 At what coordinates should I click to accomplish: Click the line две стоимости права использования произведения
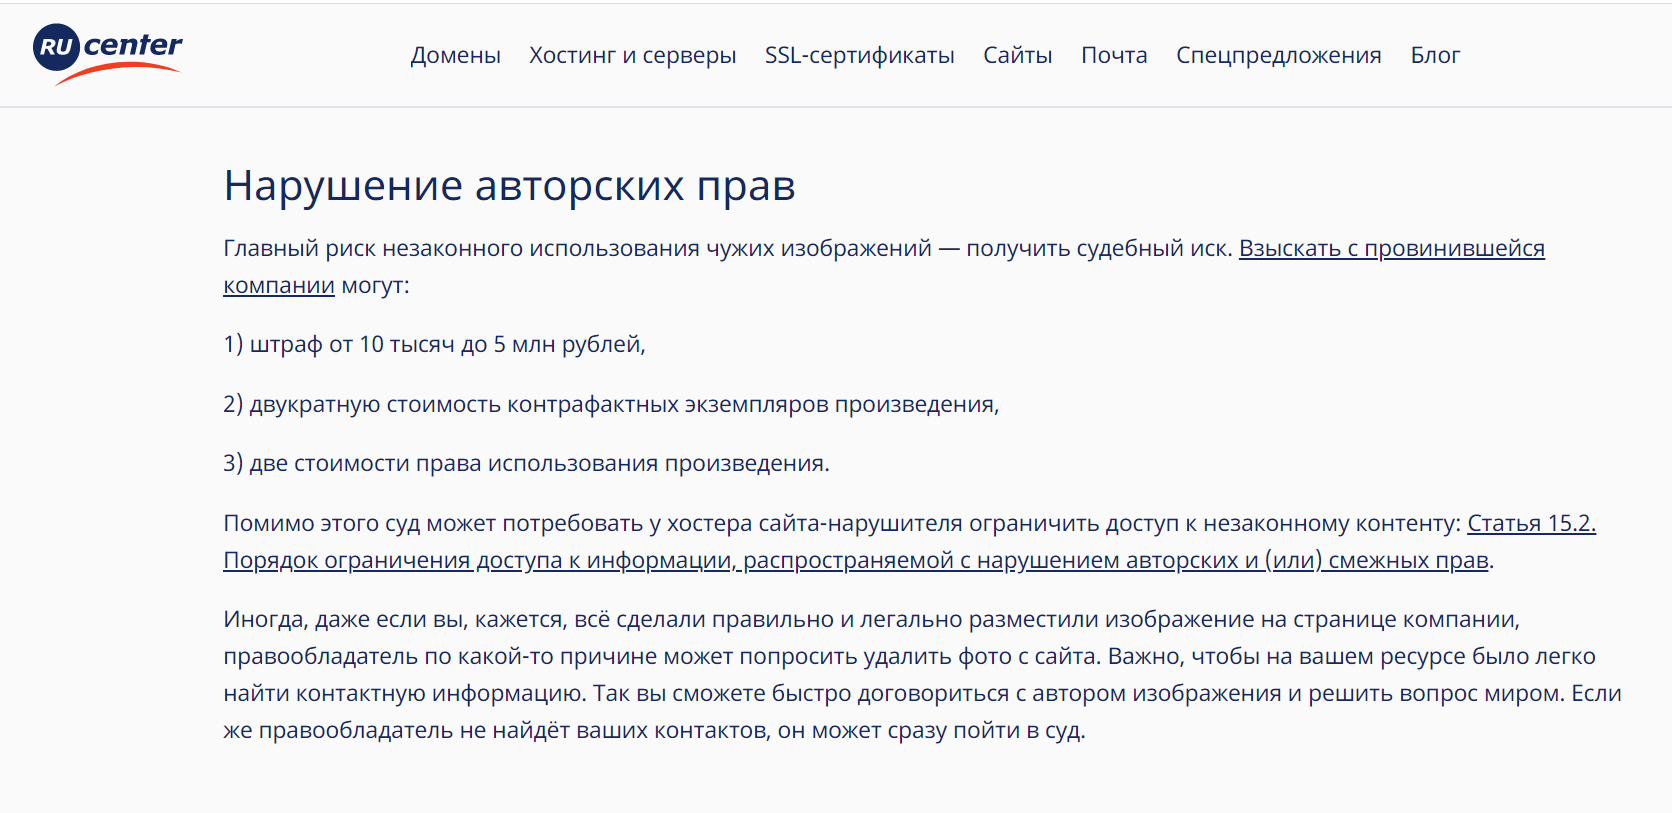526,463
